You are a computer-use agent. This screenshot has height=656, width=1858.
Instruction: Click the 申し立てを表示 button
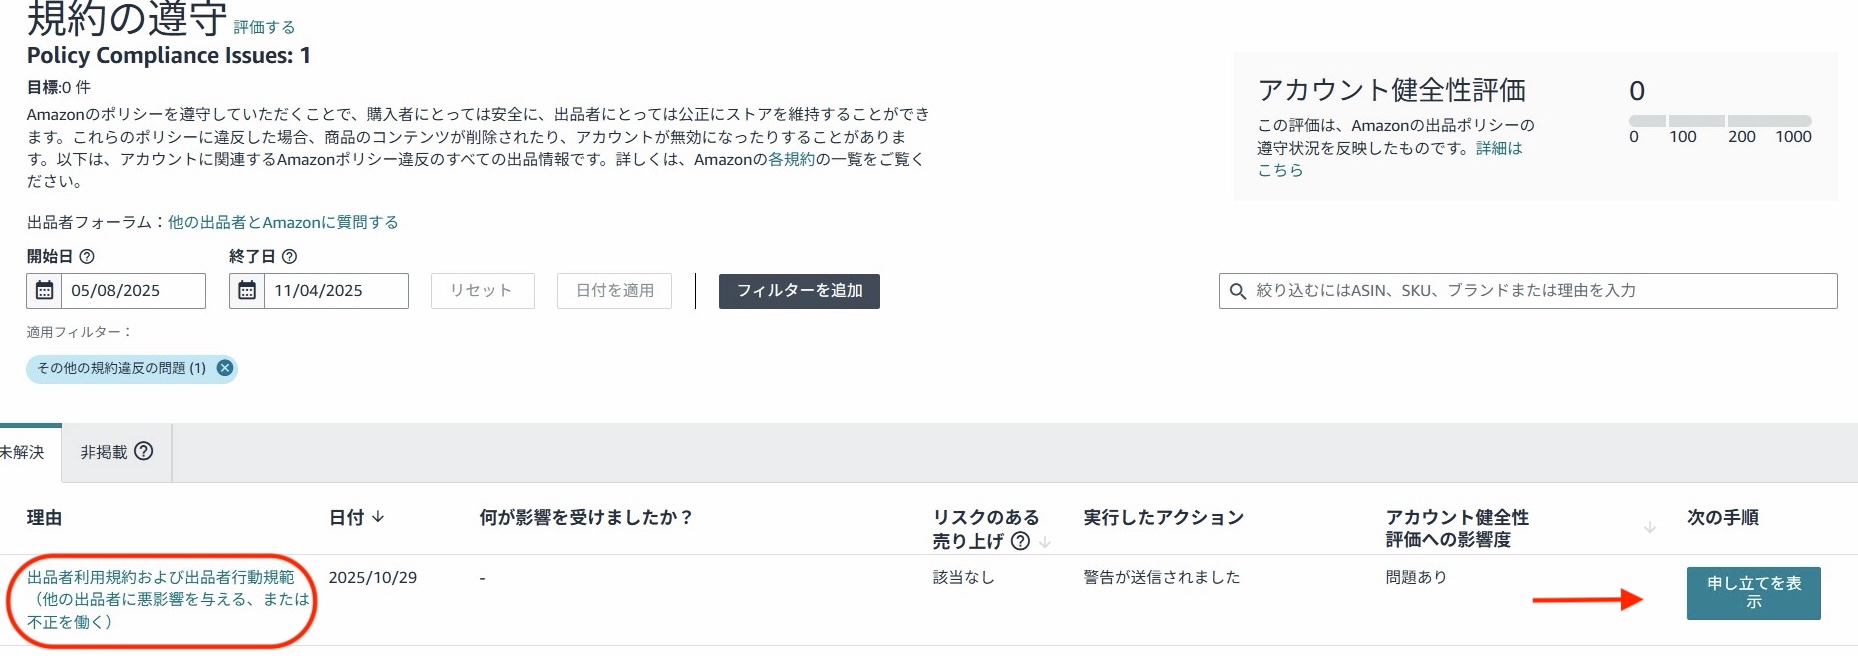click(1753, 593)
